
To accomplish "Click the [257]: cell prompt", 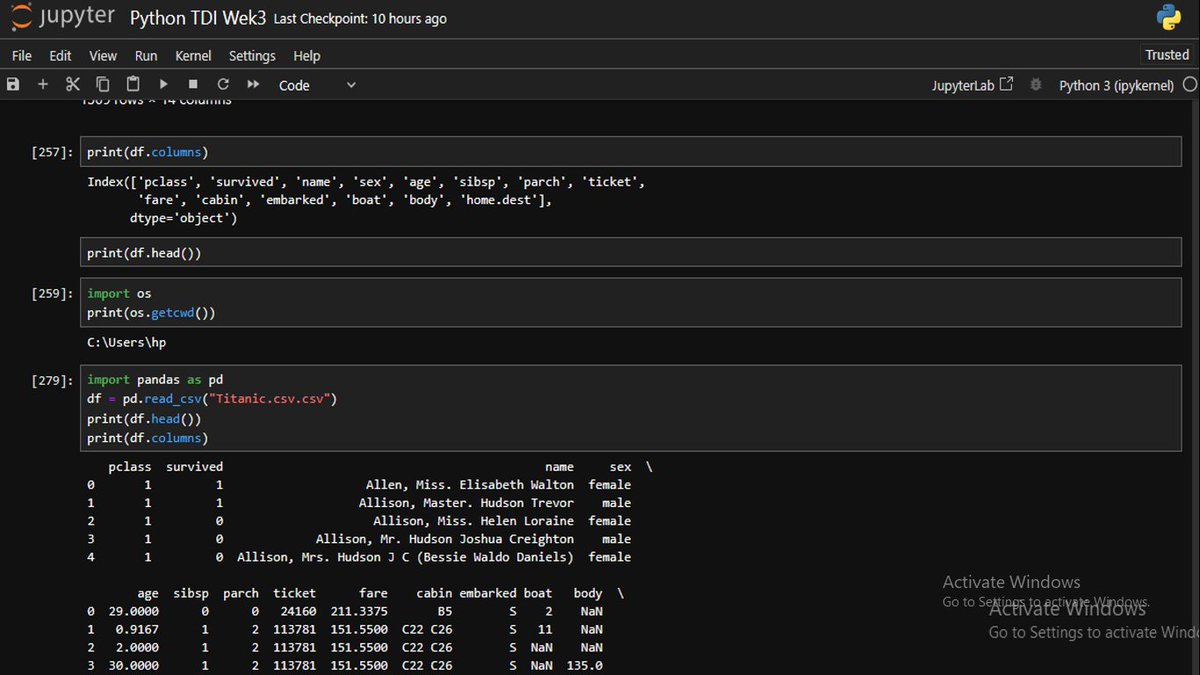I will (x=53, y=152).
